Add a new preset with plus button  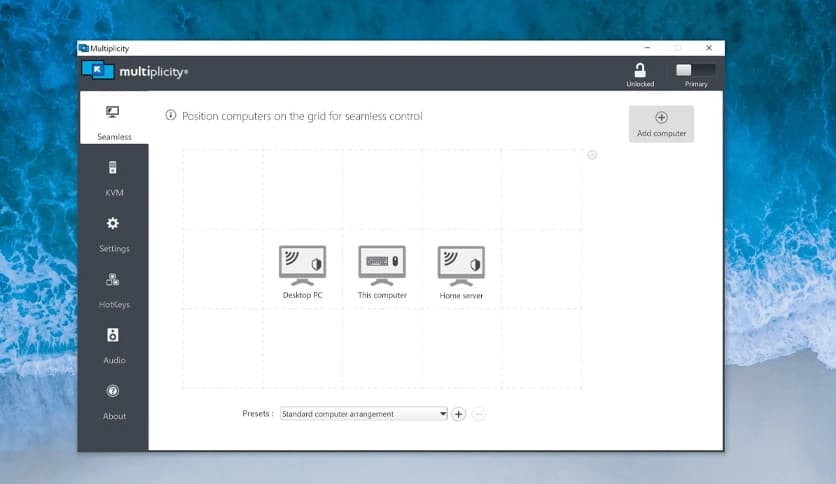click(x=459, y=414)
